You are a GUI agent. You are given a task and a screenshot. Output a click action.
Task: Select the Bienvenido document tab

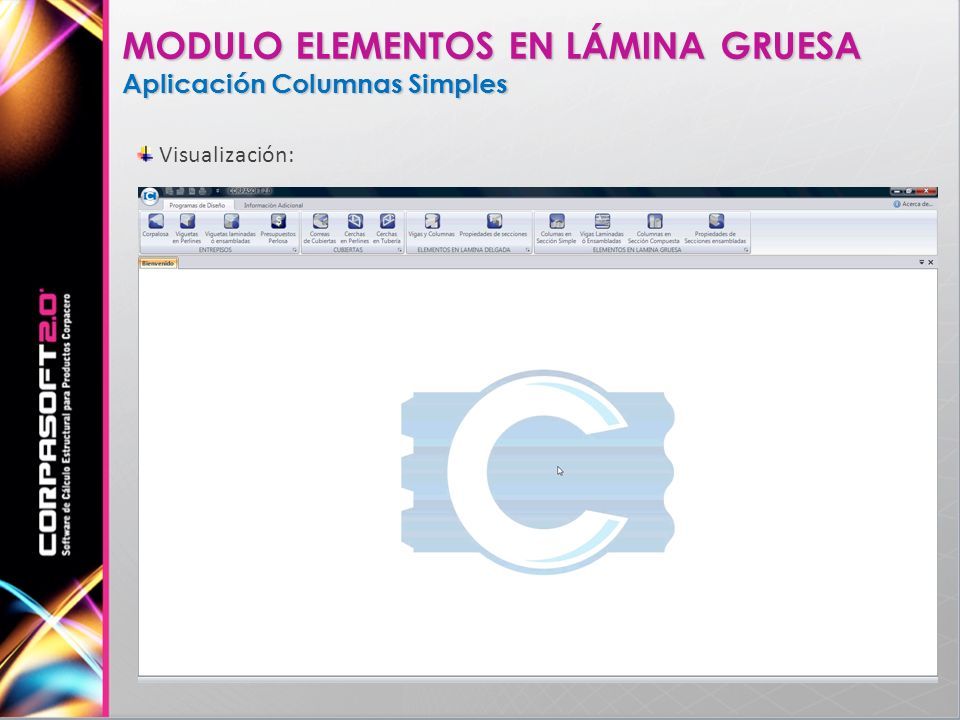pyautogui.click(x=158, y=263)
